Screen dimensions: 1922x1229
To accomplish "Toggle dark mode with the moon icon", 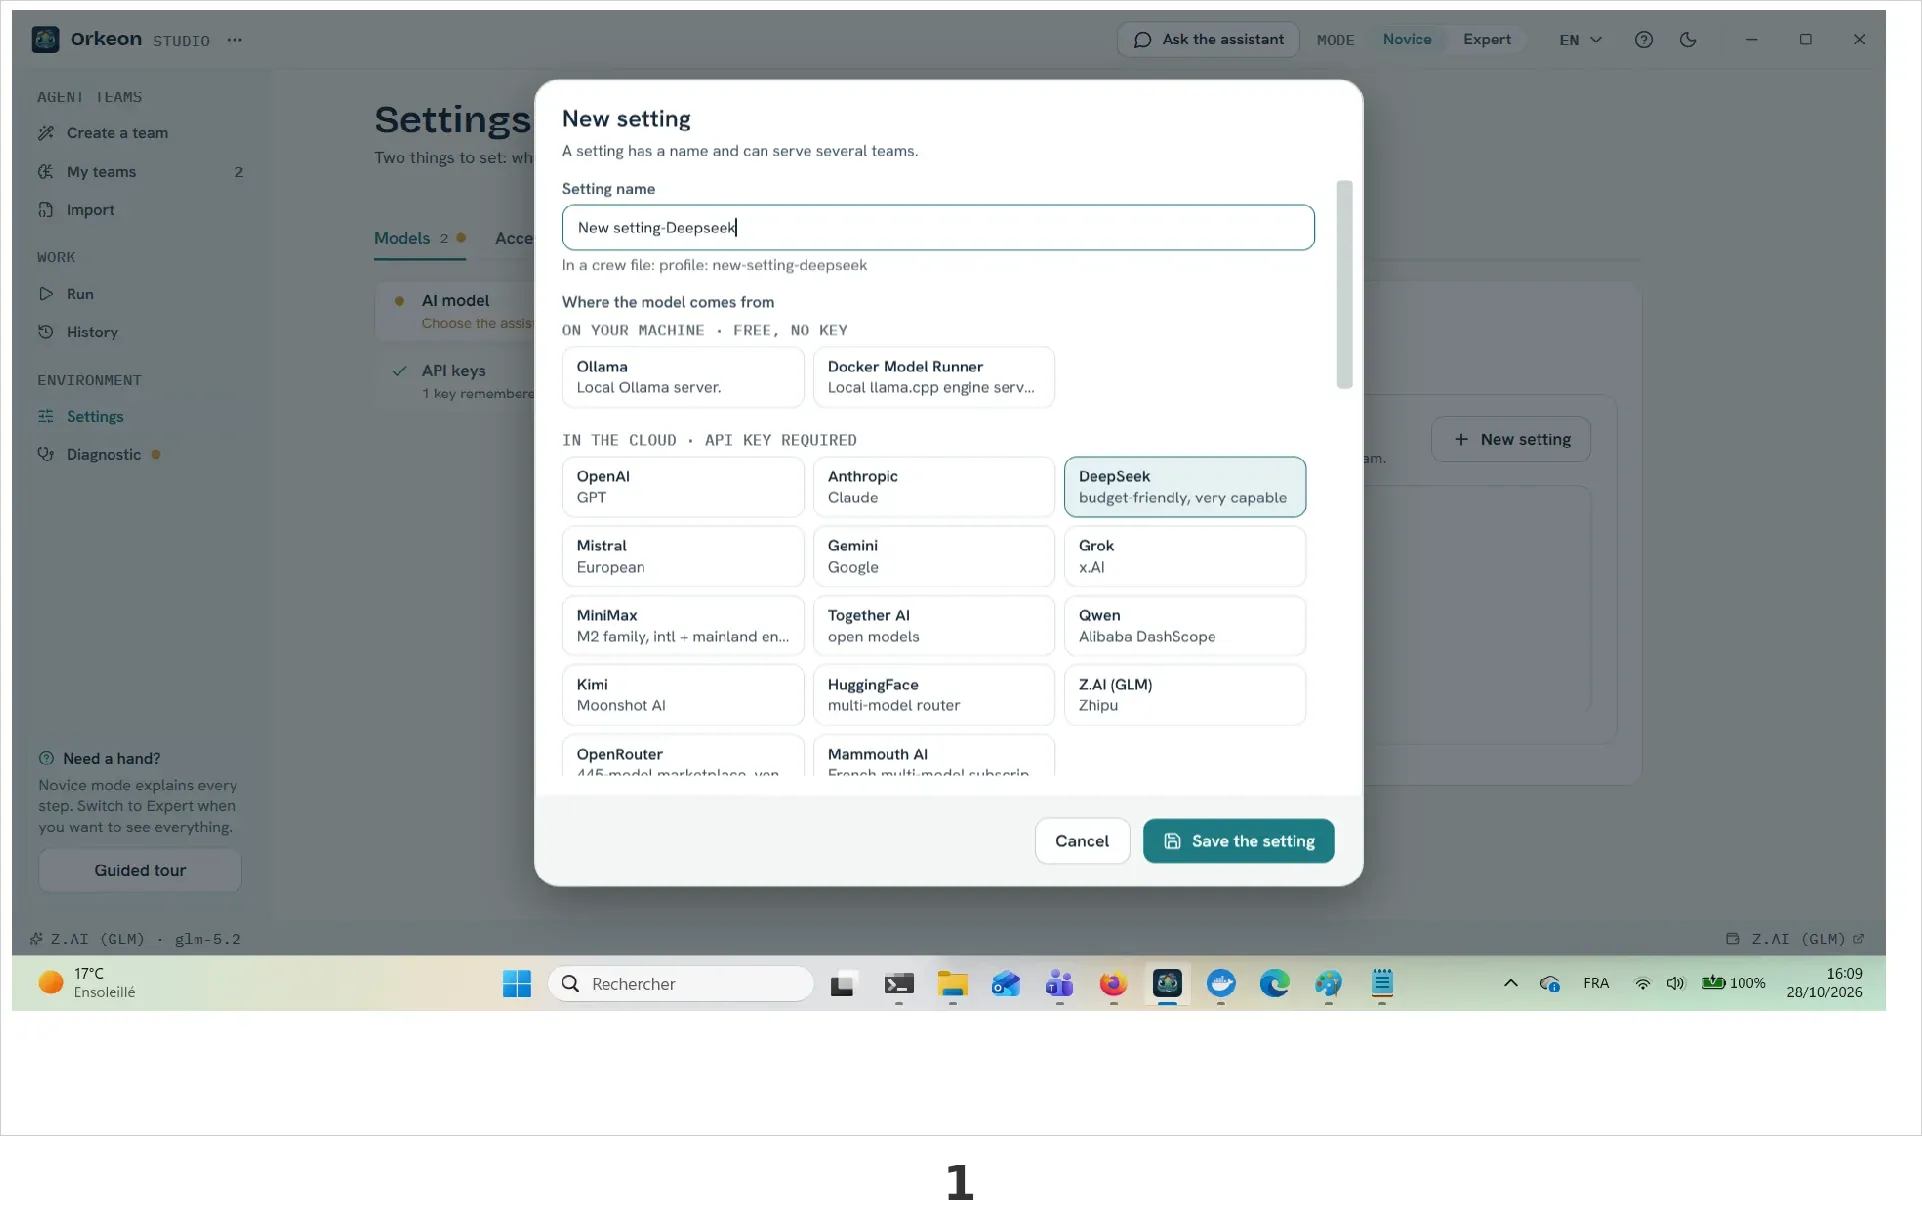I will (1688, 40).
